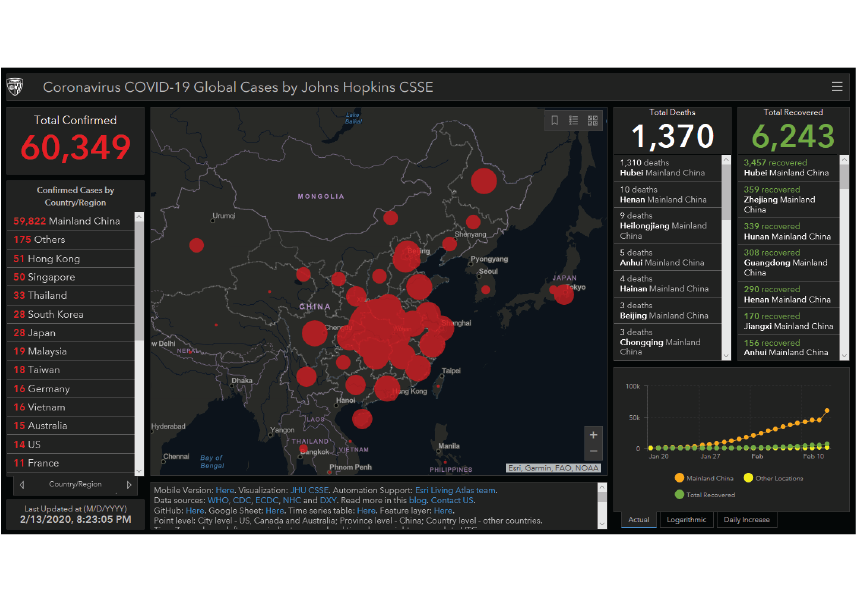
Task: Zoom in on the map
Action: coord(594,435)
